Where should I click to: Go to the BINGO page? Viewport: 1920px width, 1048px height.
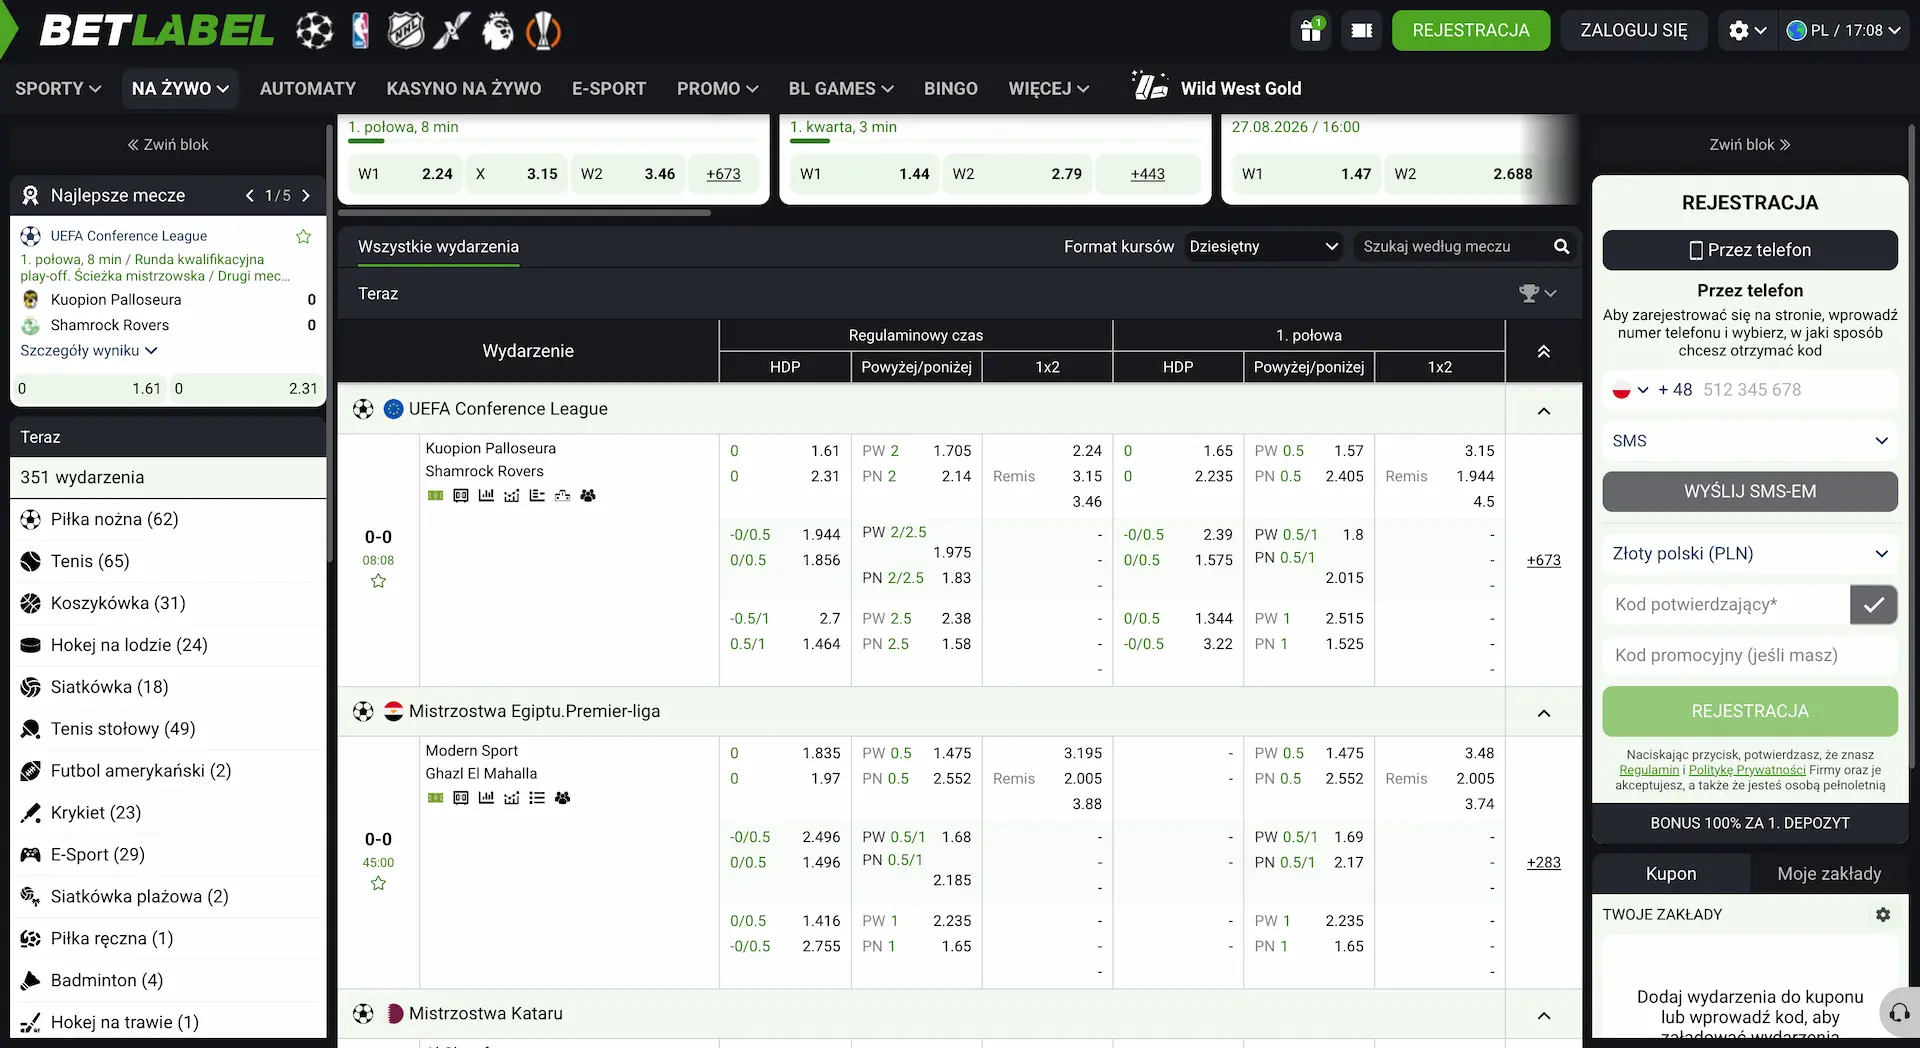950,88
